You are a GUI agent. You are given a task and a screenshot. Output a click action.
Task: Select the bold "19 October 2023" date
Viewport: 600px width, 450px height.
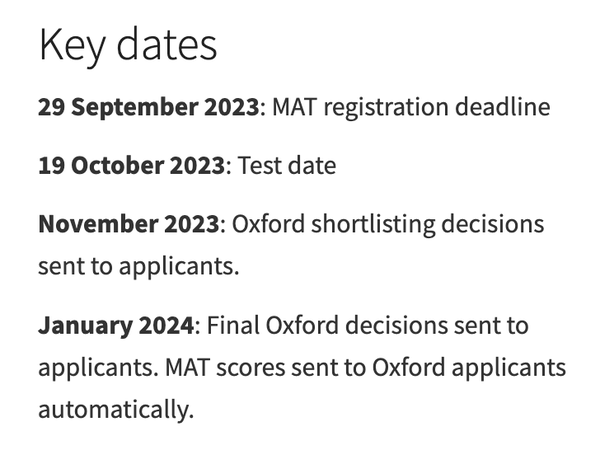coord(131,165)
